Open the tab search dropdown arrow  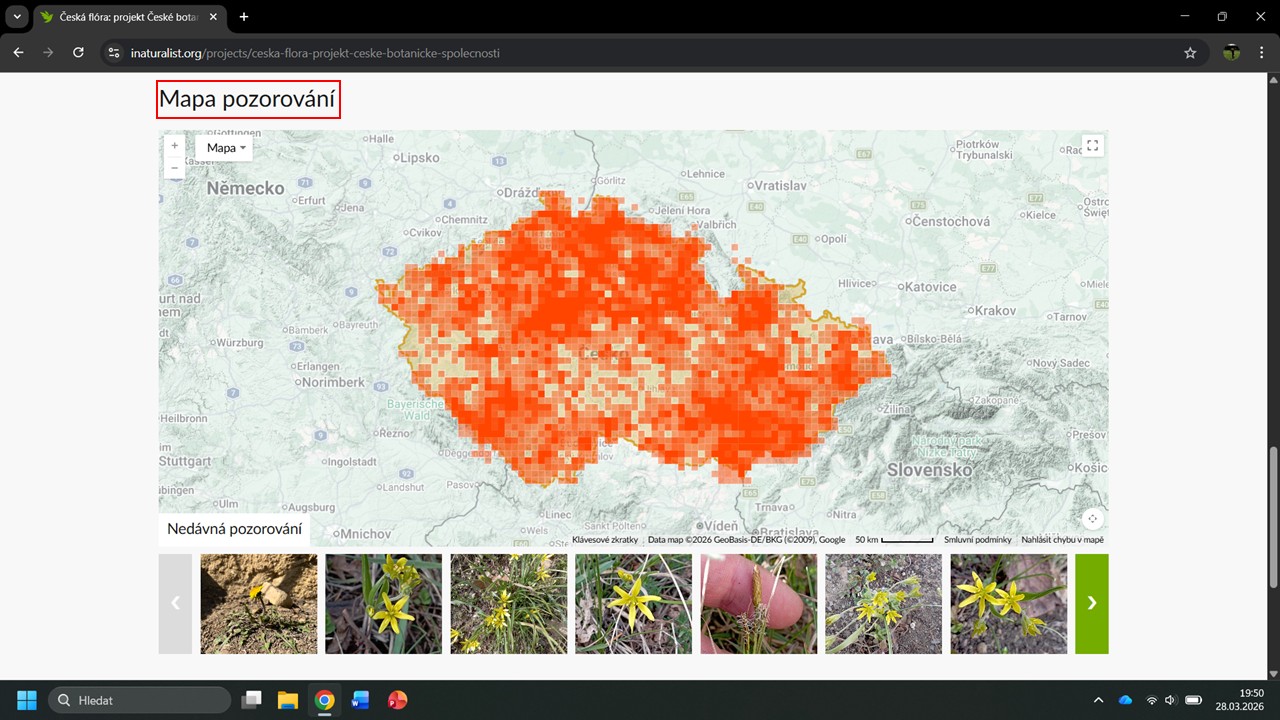click(x=17, y=17)
